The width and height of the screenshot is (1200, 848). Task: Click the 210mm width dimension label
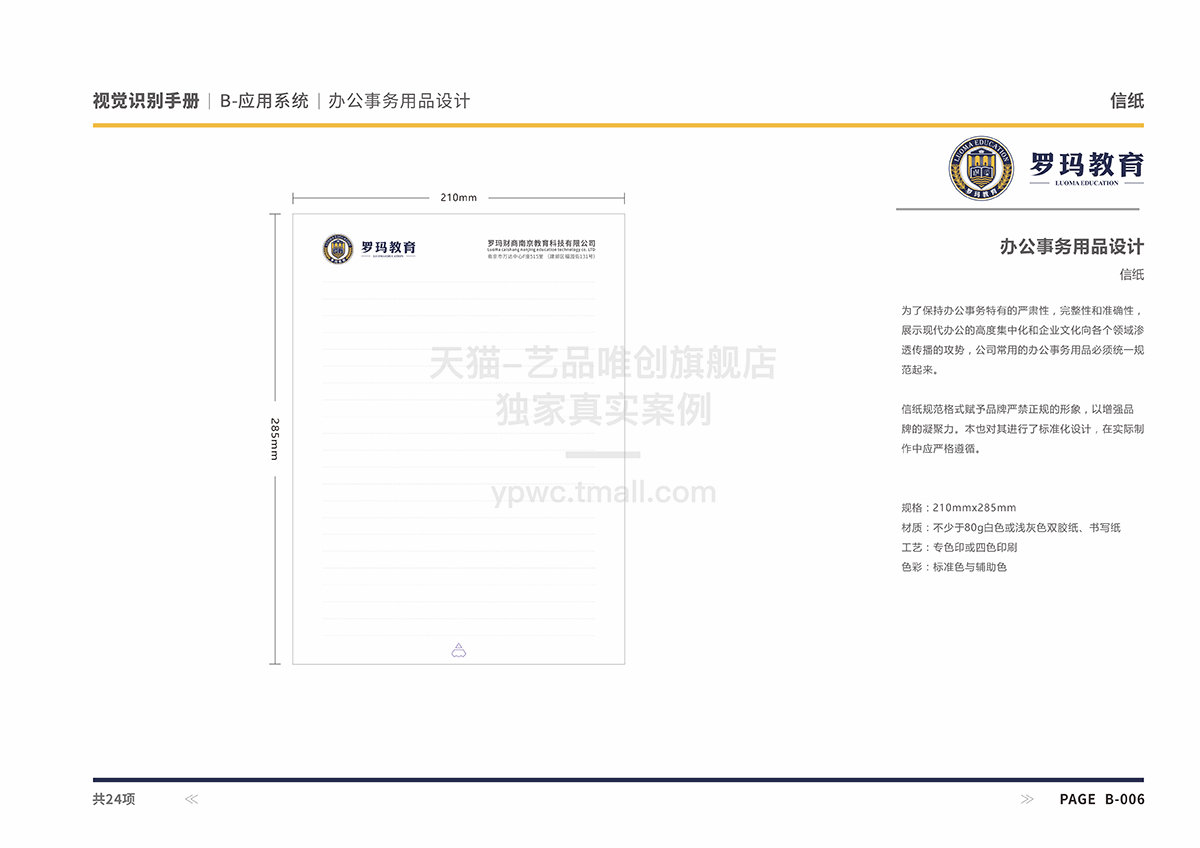tap(458, 197)
